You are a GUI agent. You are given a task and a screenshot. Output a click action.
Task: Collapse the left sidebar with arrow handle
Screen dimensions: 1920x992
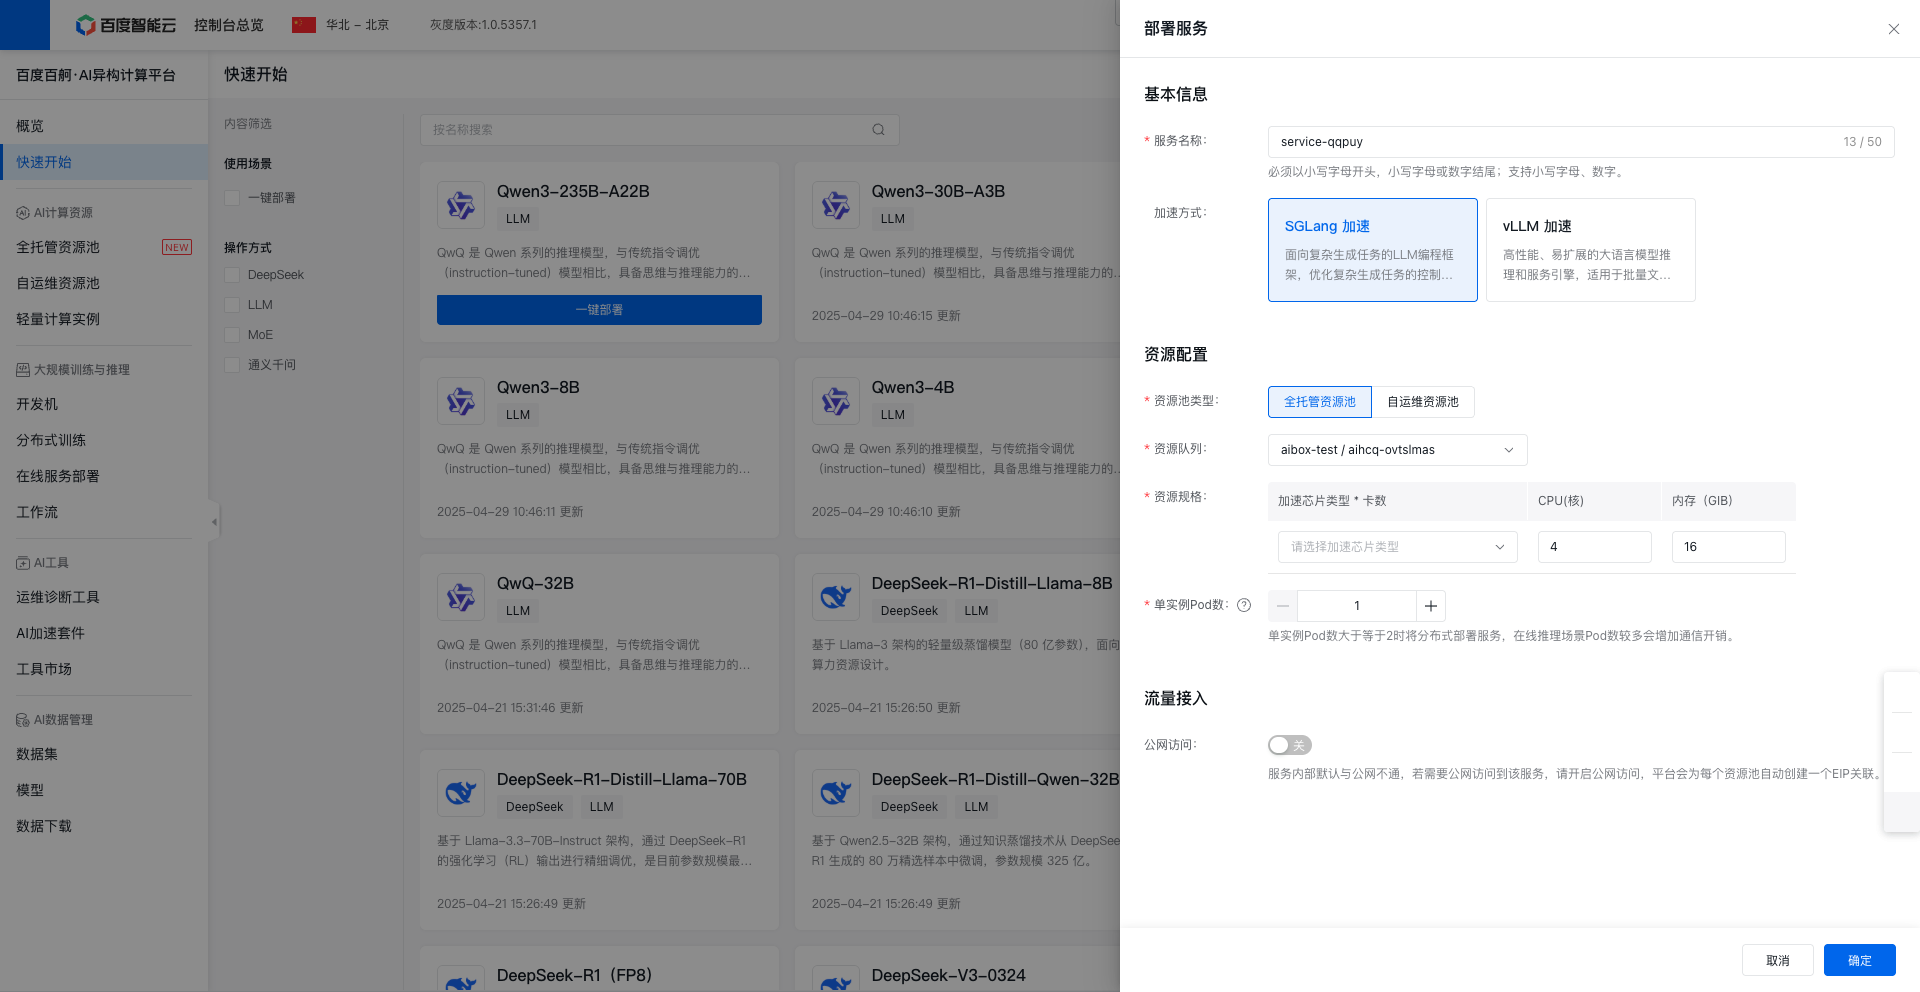[214, 521]
